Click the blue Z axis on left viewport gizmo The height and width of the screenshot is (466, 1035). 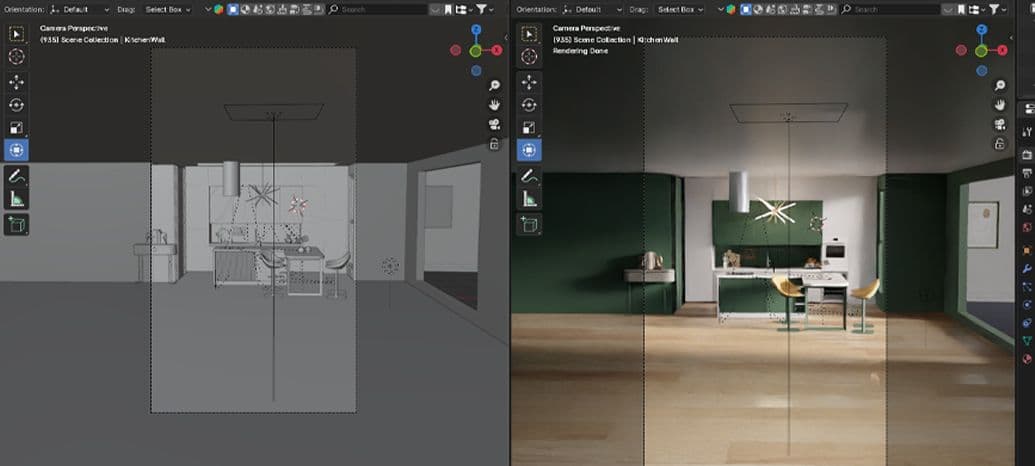[x=476, y=30]
